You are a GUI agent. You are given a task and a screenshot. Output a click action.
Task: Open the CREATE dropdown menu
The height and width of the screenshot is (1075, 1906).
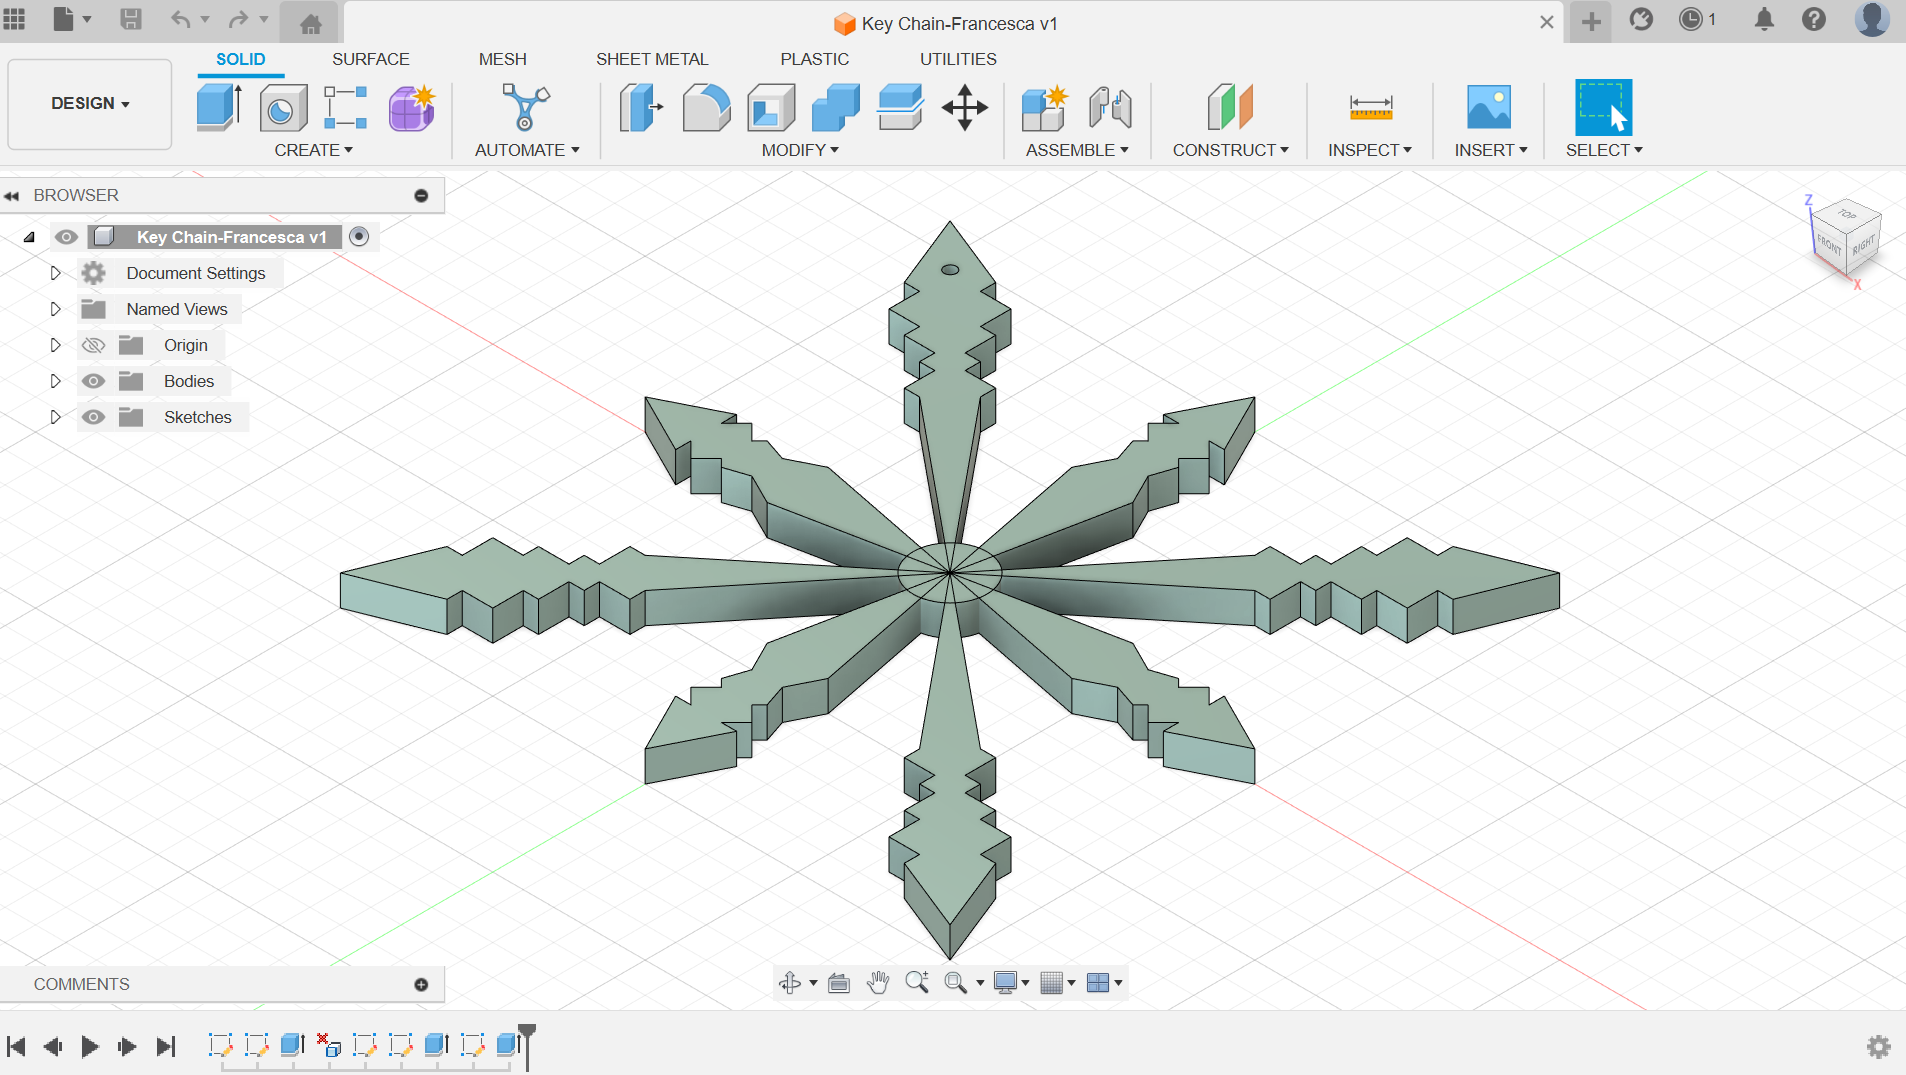coord(313,150)
